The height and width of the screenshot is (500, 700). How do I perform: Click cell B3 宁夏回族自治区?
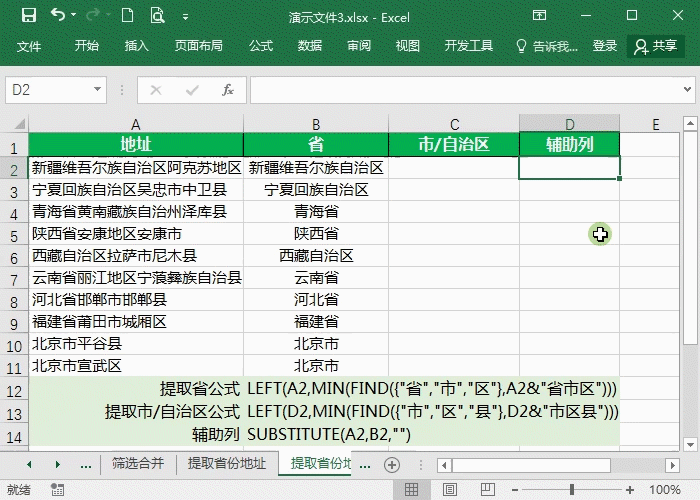316,190
